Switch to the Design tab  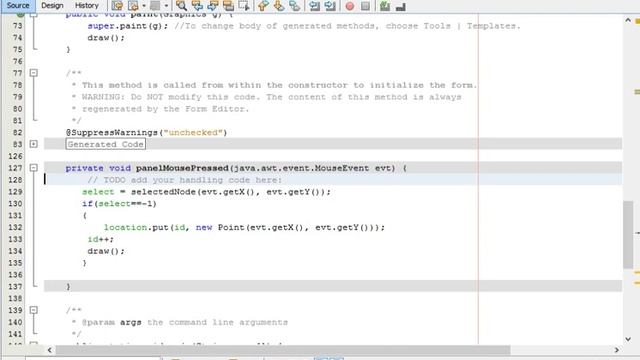point(52,6)
